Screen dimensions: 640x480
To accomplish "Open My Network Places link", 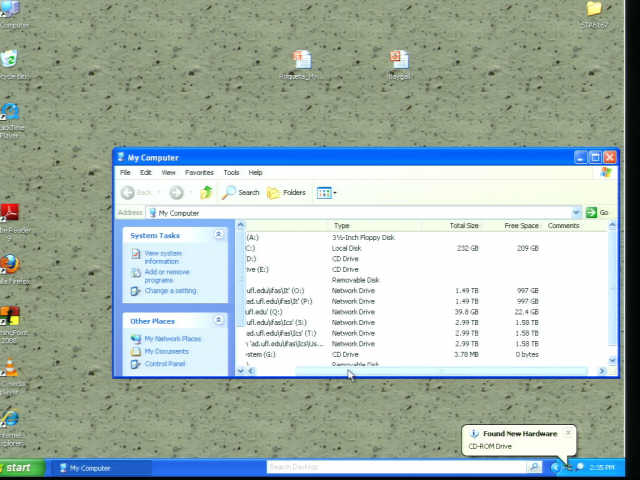I will coord(173,339).
